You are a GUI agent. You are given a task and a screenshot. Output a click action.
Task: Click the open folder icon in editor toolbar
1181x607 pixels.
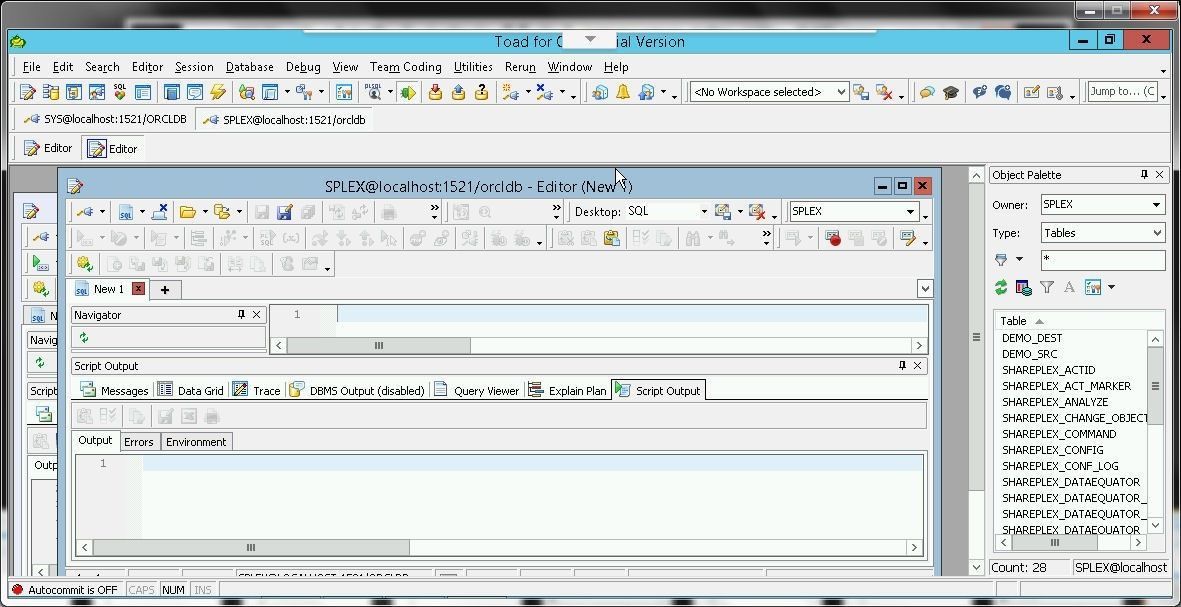click(x=188, y=212)
